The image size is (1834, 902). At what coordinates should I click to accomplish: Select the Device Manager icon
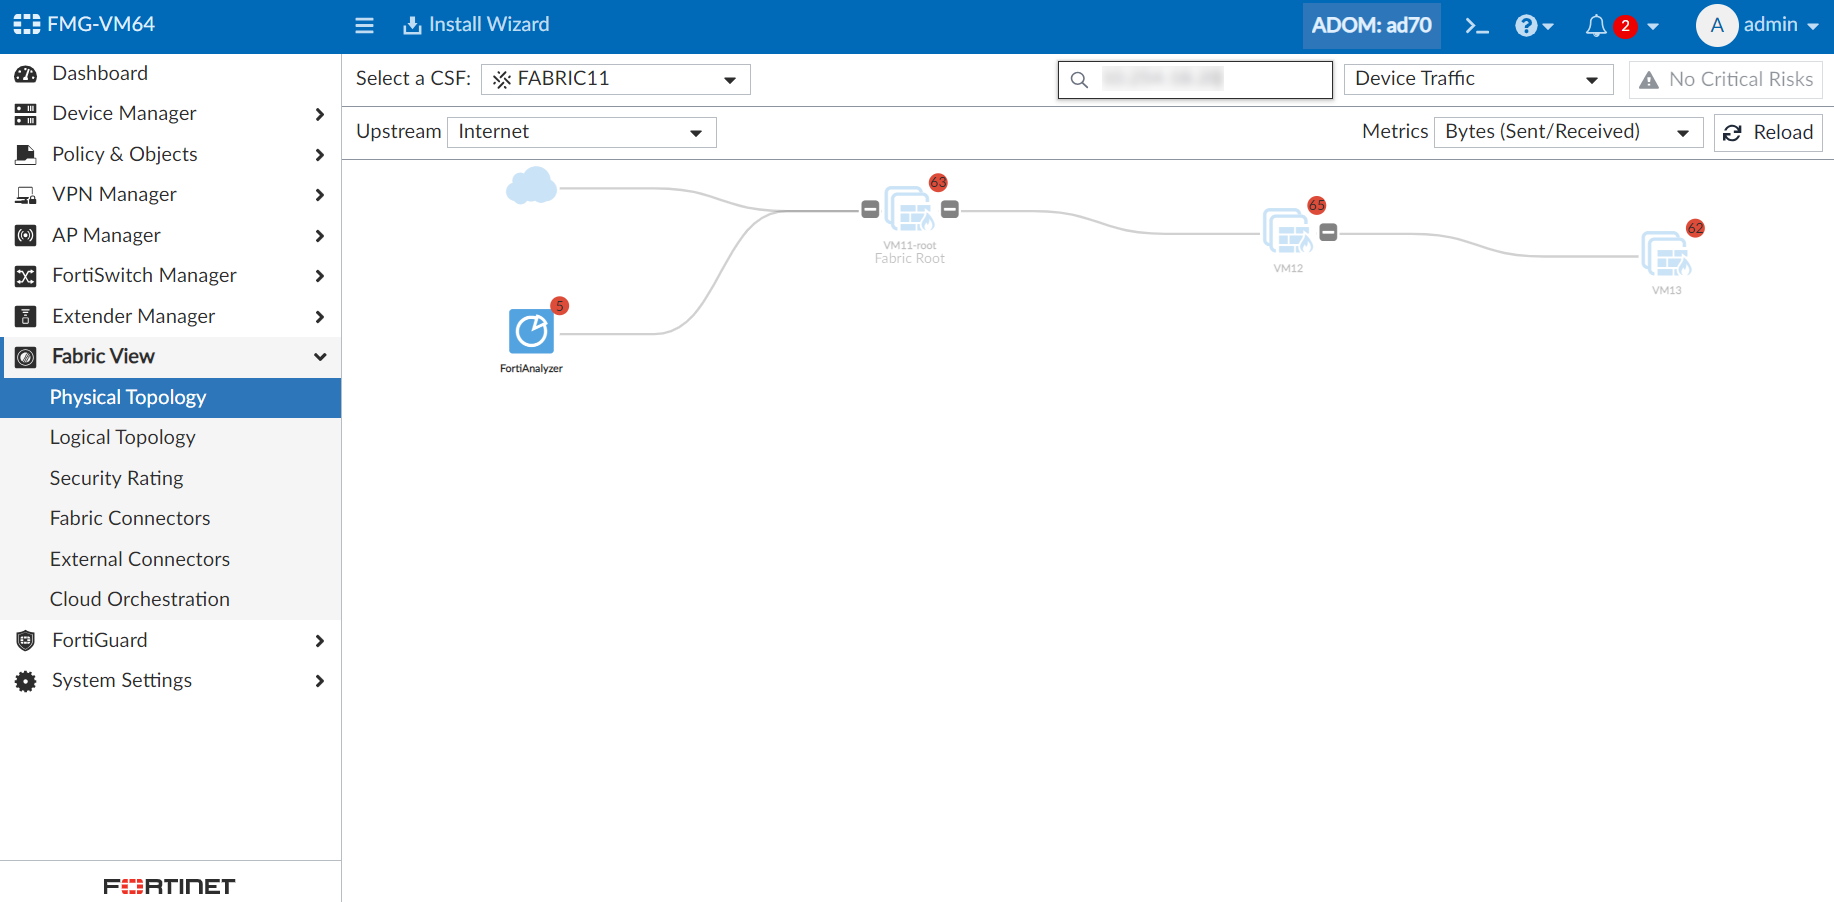pos(25,113)
